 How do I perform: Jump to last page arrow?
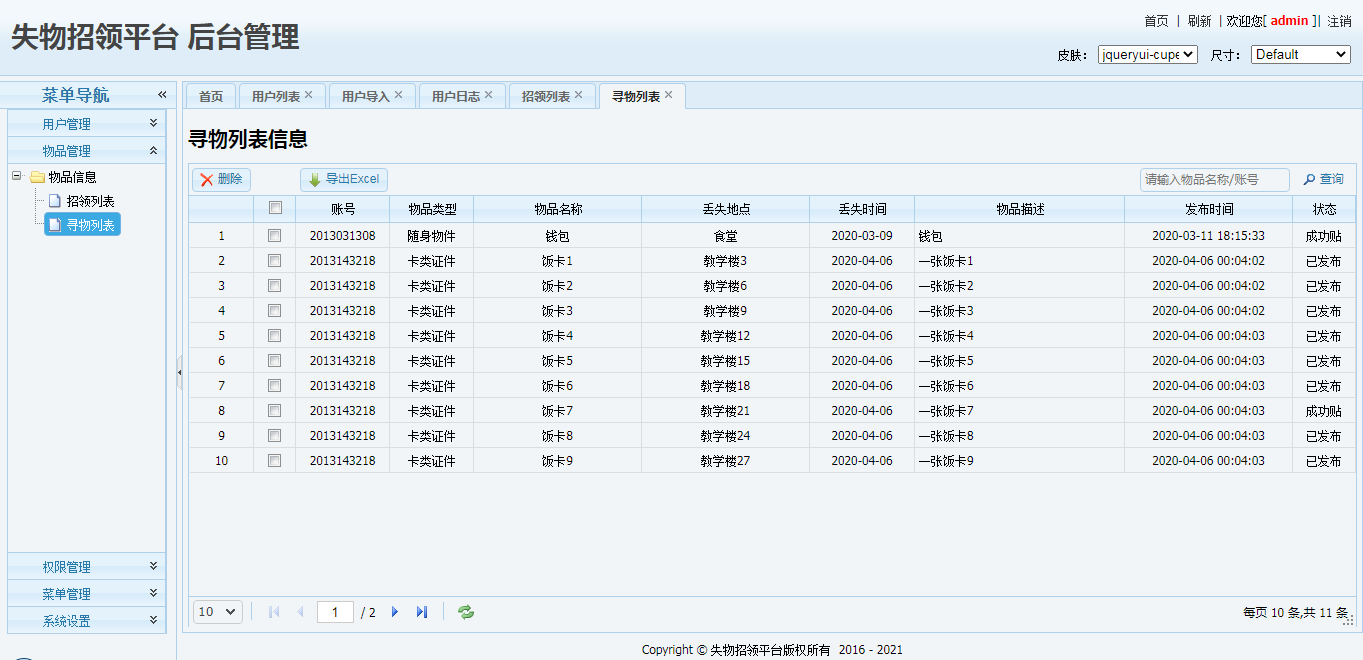(422, 612)
